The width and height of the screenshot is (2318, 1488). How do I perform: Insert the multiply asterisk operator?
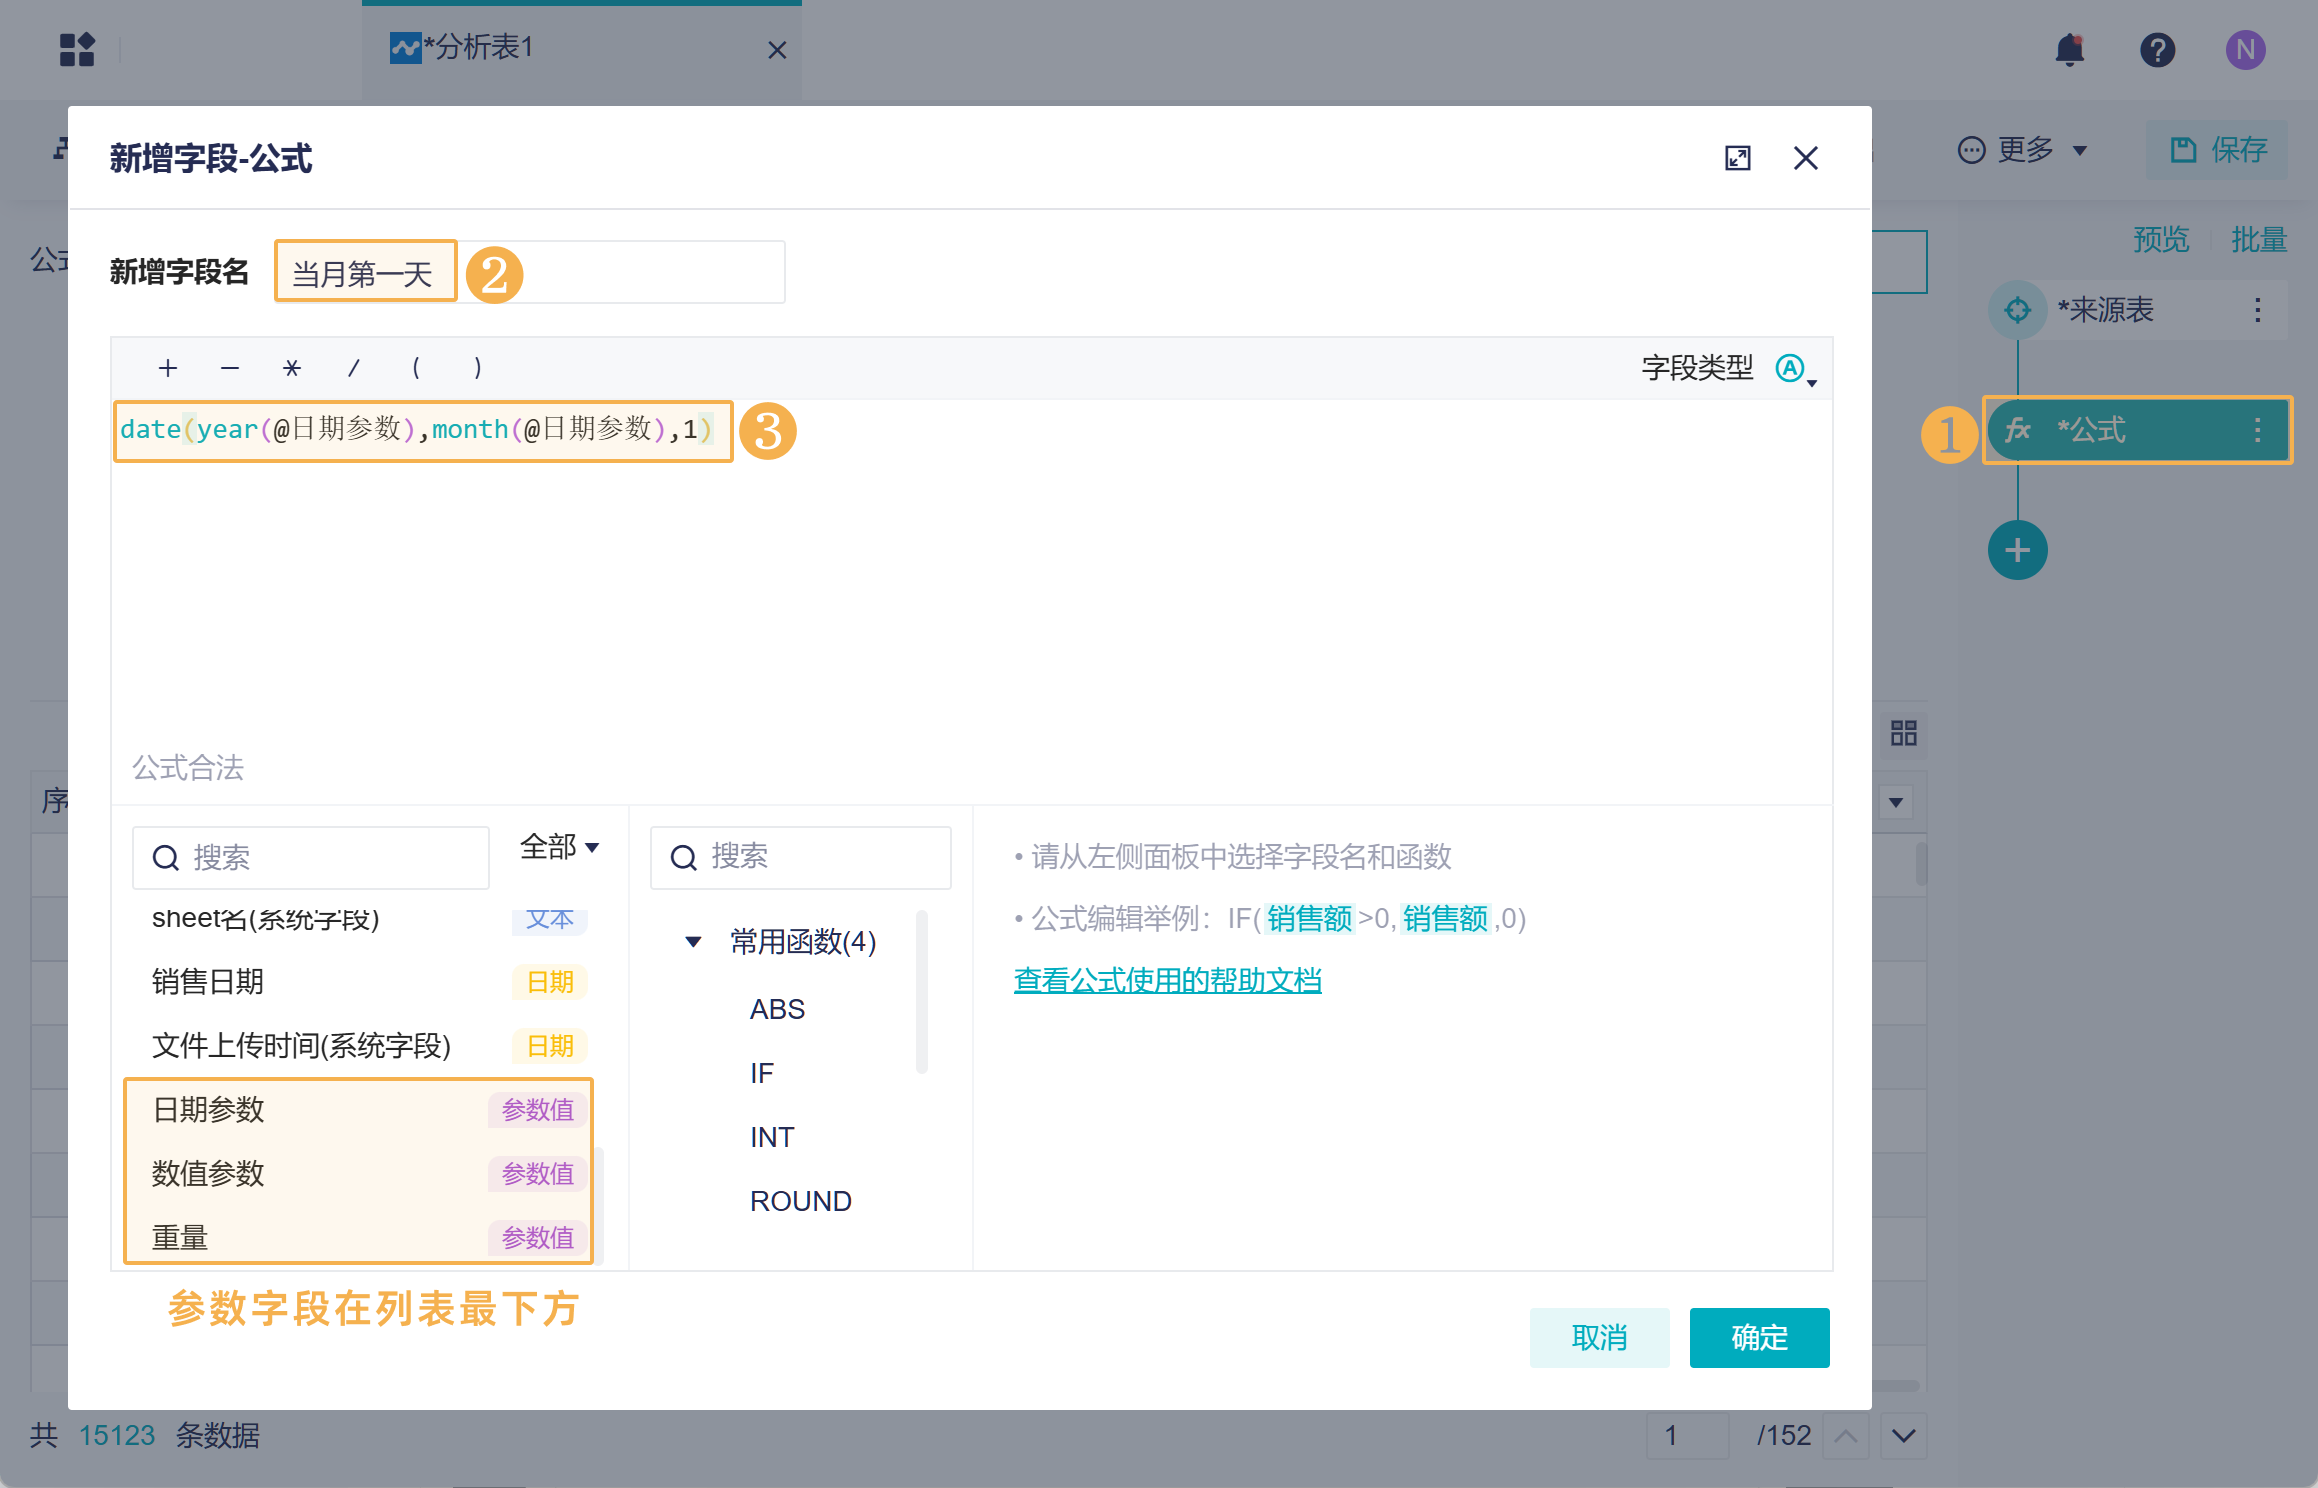(292, 368)
